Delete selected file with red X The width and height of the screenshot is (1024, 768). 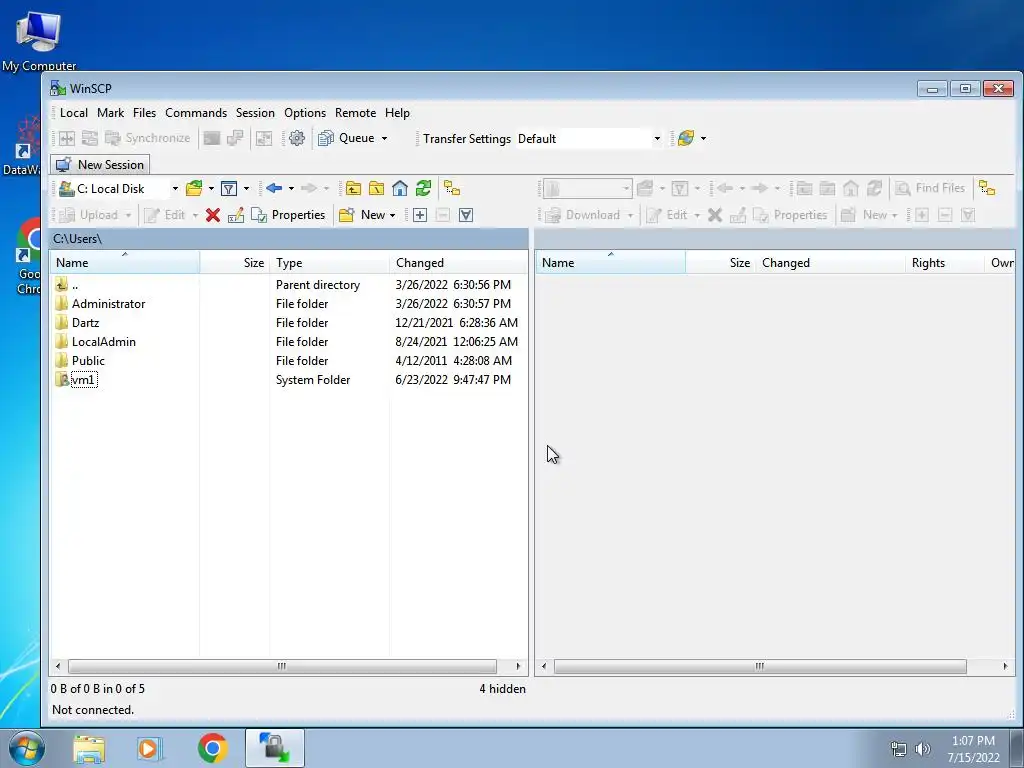212,215
